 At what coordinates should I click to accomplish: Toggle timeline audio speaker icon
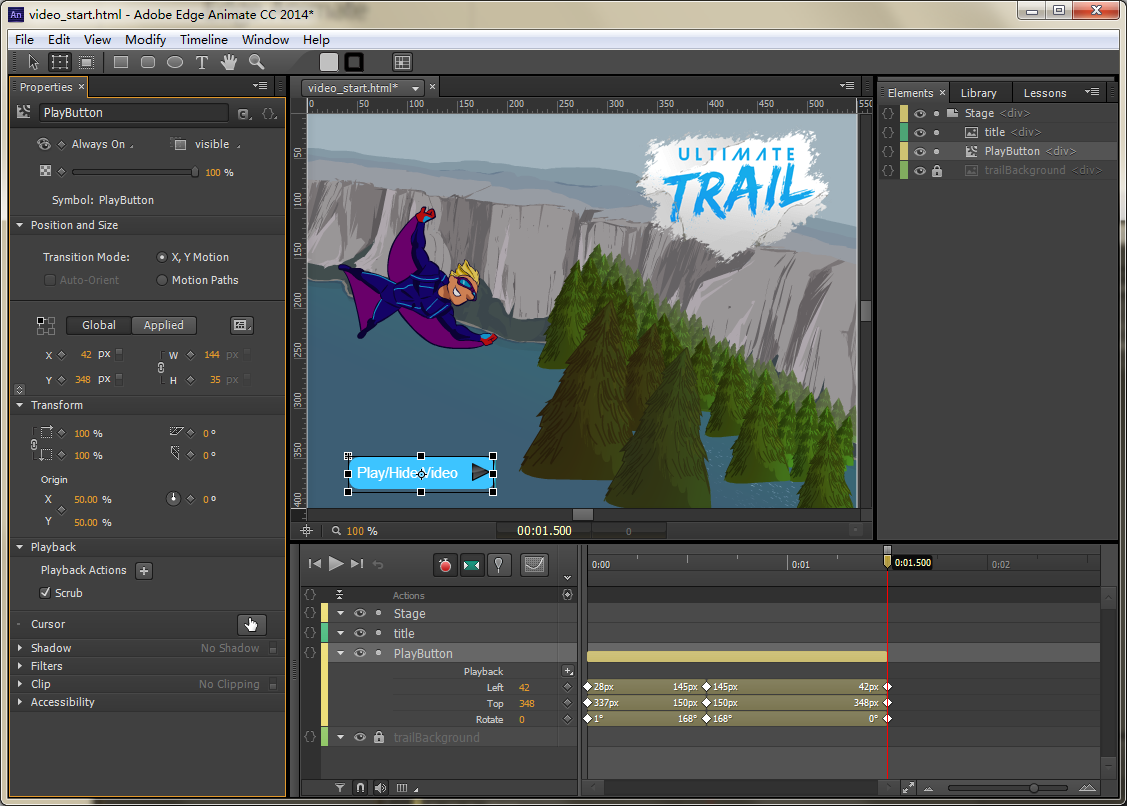(380, 788)
